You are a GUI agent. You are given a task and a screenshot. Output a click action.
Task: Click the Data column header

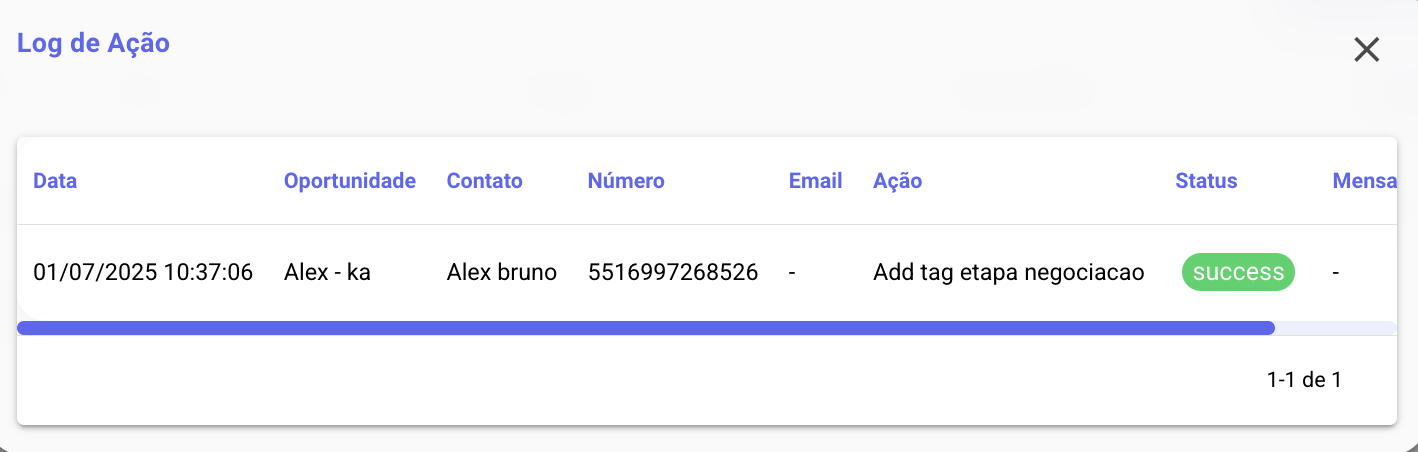pyautogui.click(x=55, y=181)
